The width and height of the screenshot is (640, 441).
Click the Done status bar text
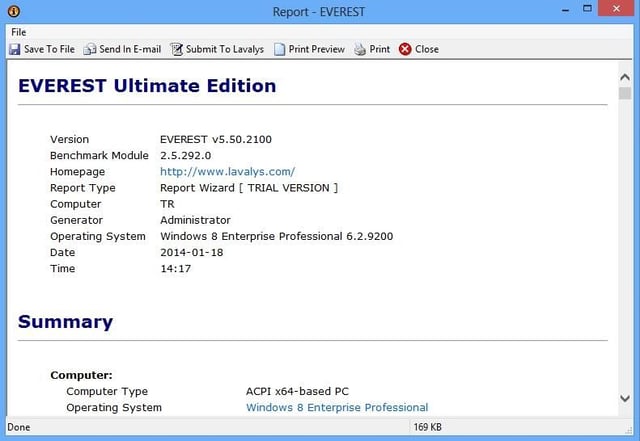tap(19, 427)
